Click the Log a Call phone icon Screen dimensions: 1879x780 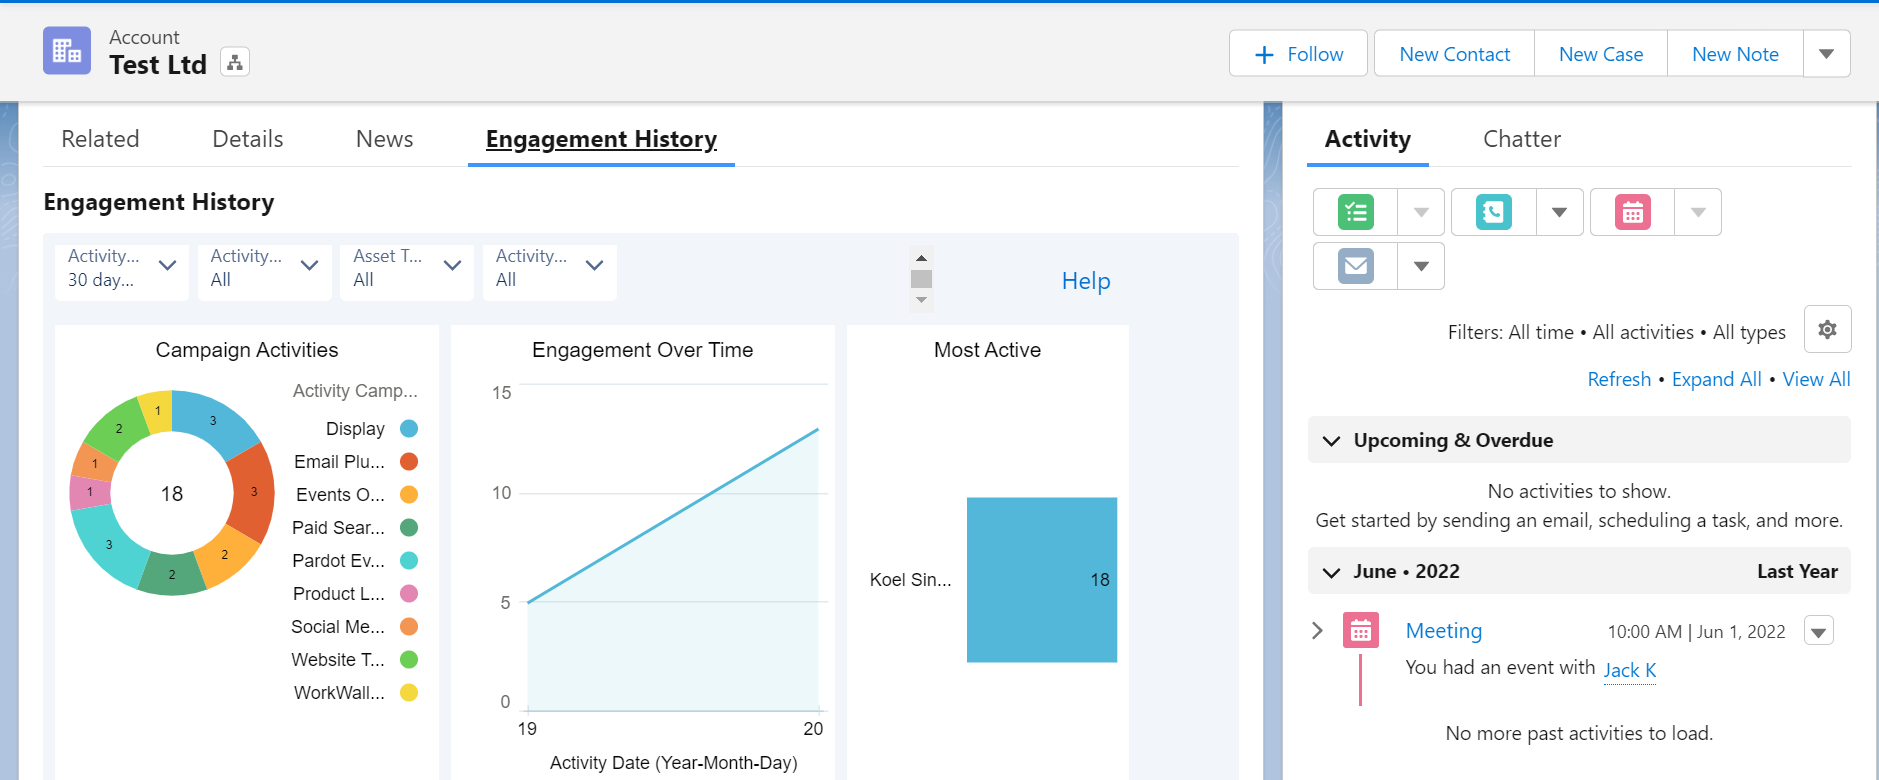pos(1494,212)
